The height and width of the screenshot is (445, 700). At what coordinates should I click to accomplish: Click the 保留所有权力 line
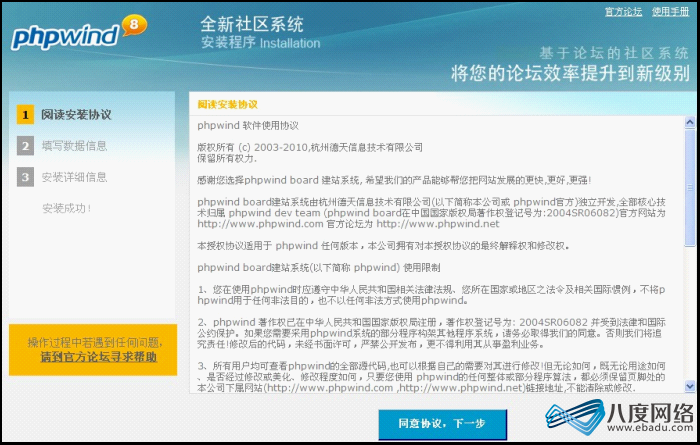(227, 158)
